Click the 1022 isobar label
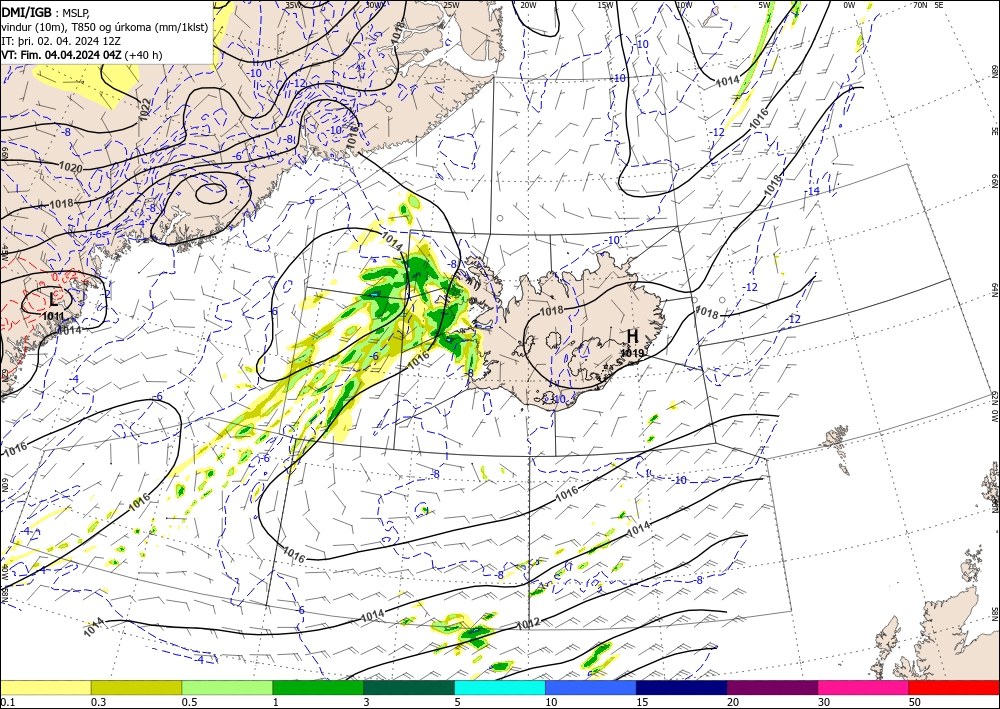Image resolution: width=1000 pixels, height=709 pixels. click(x=145, y=111)
